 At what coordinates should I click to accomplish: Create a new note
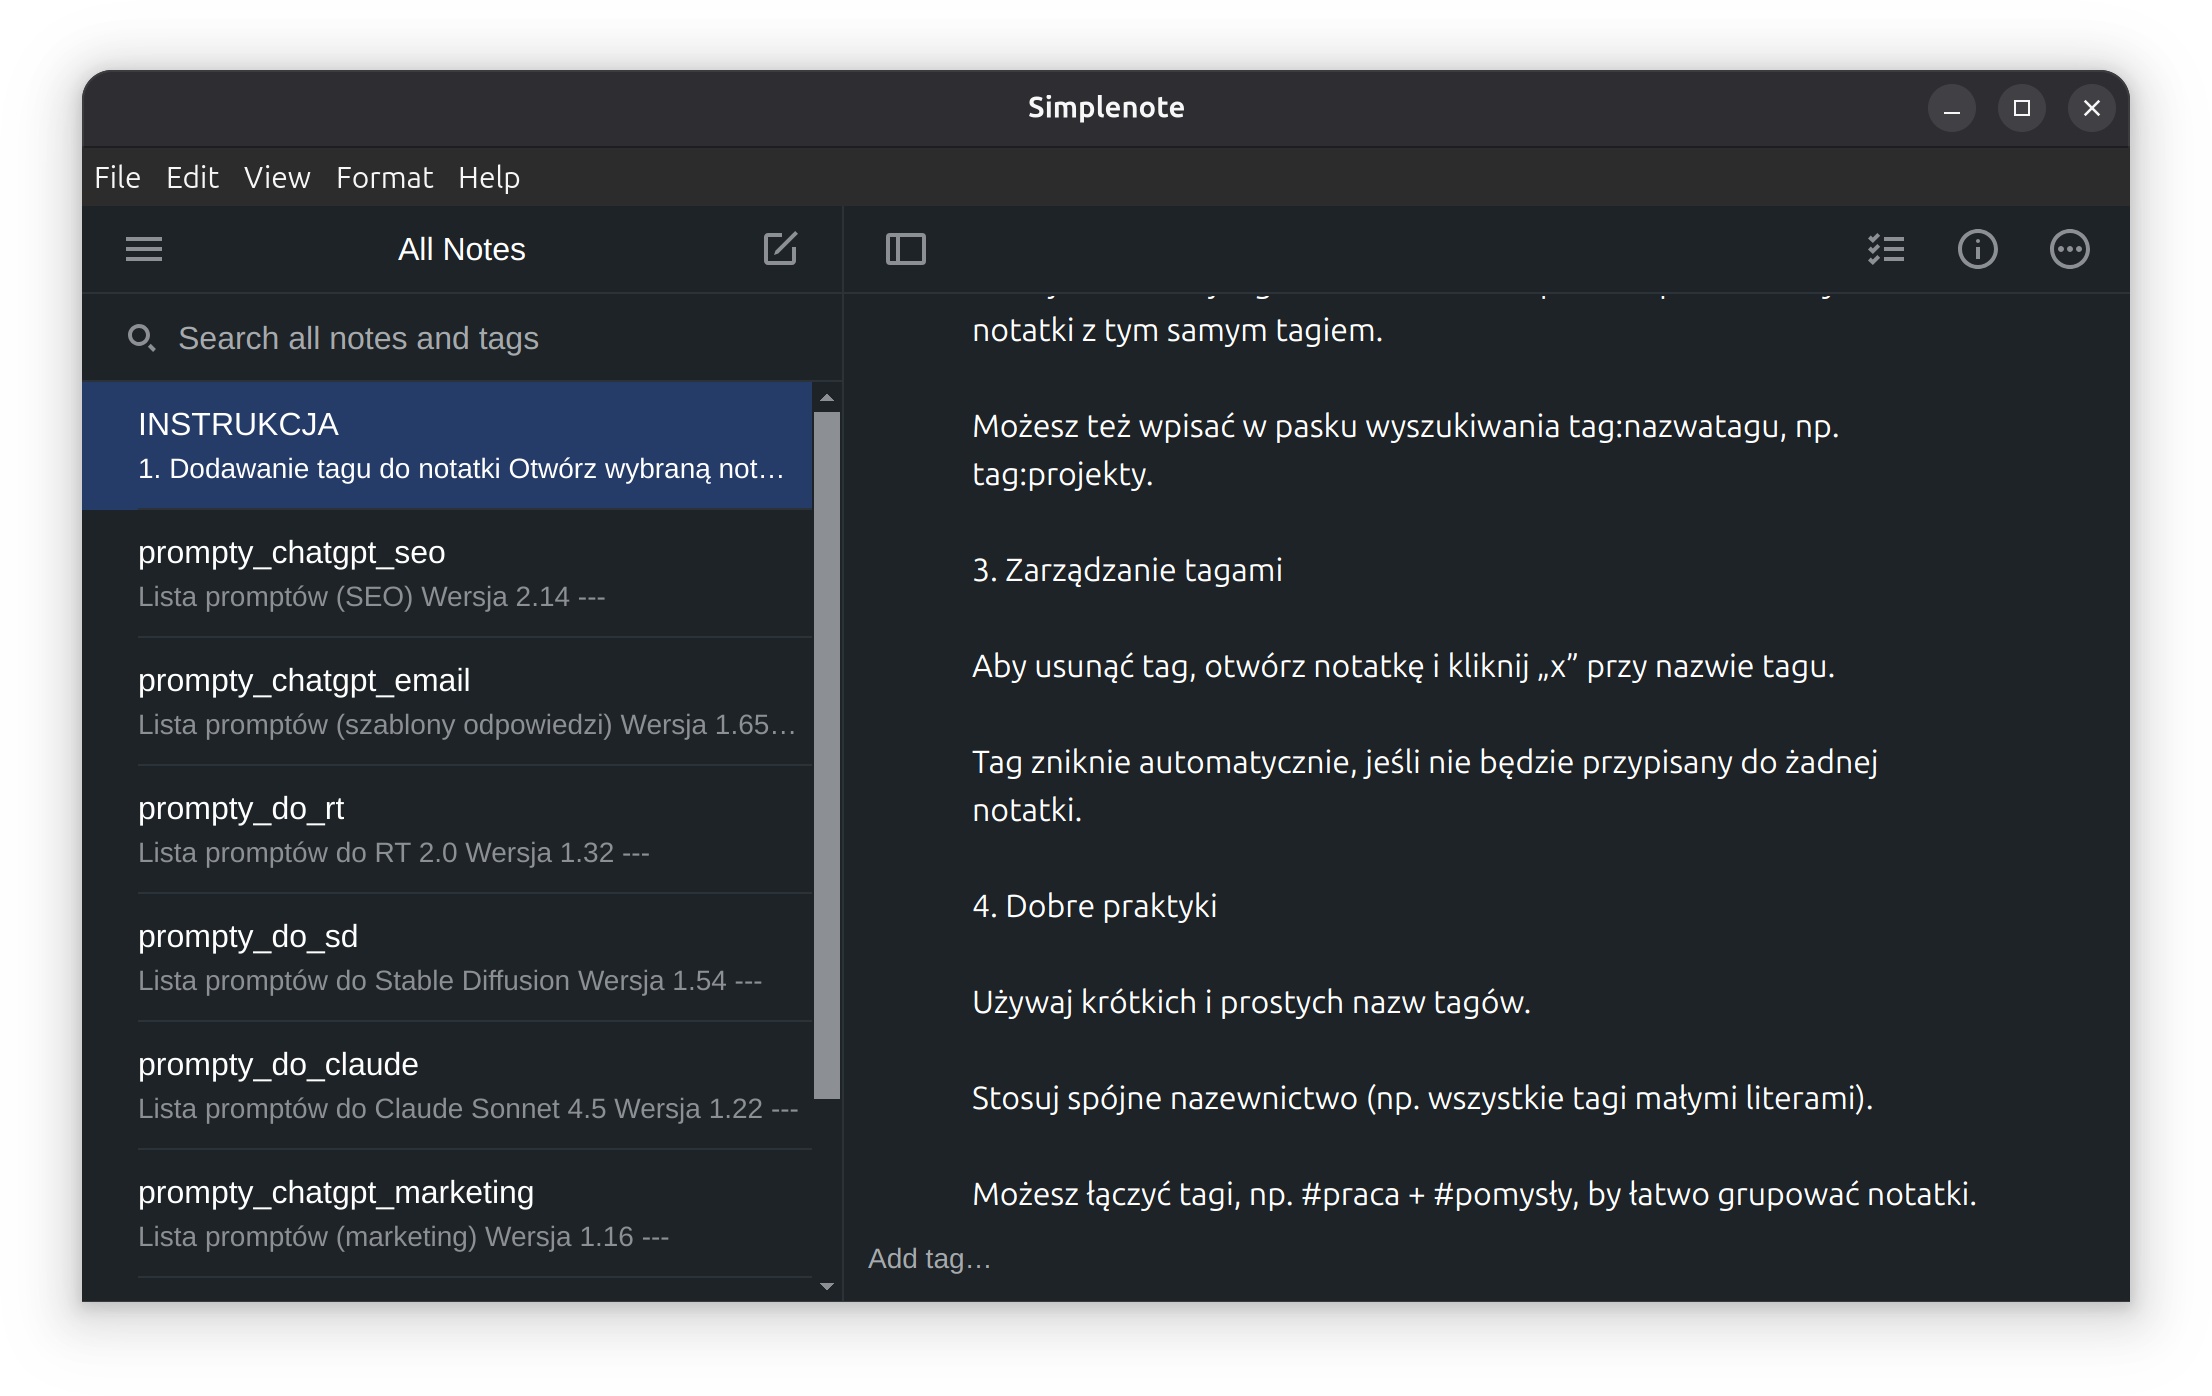tap(780, 248)
